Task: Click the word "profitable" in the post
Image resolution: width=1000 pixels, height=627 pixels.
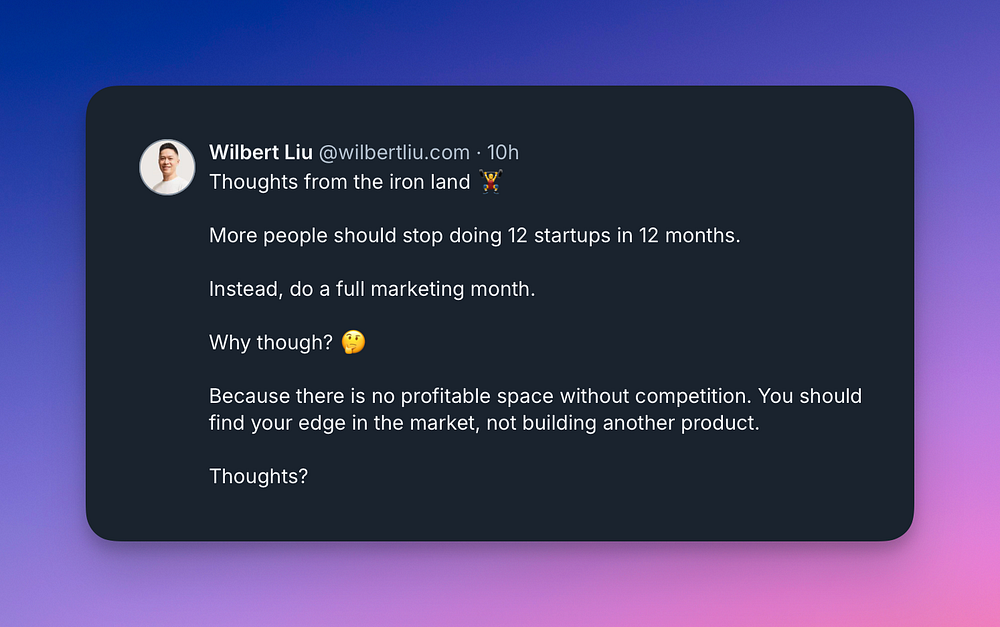Action: 477,396
